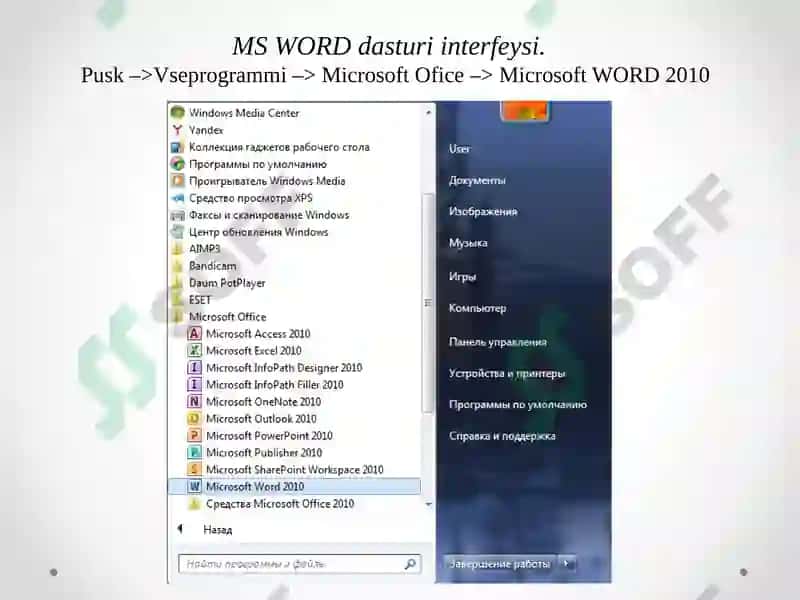Click the Microsoft Publisher 2010 icon
This screenshot has width=800, height=600.
point(194,452)
